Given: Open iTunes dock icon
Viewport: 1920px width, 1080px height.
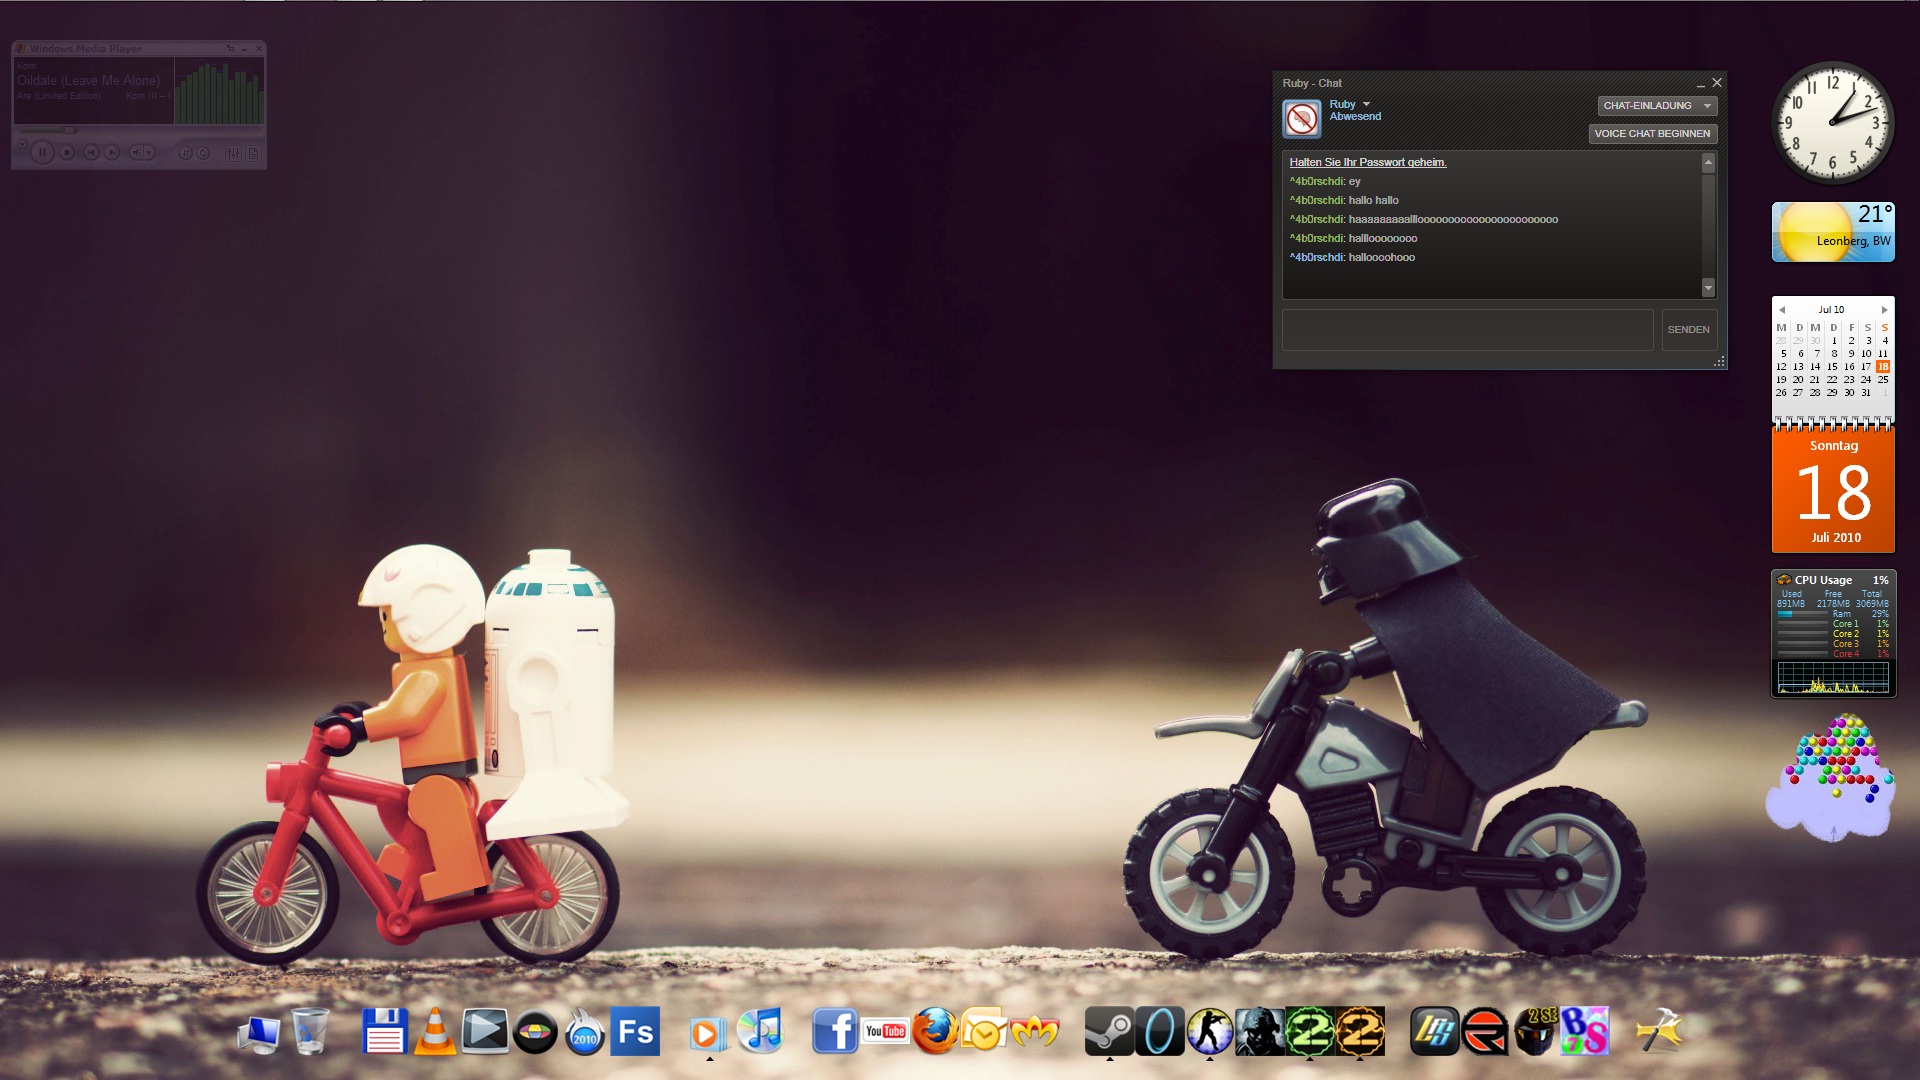Looking at the screenshot, I should 762,1030.
